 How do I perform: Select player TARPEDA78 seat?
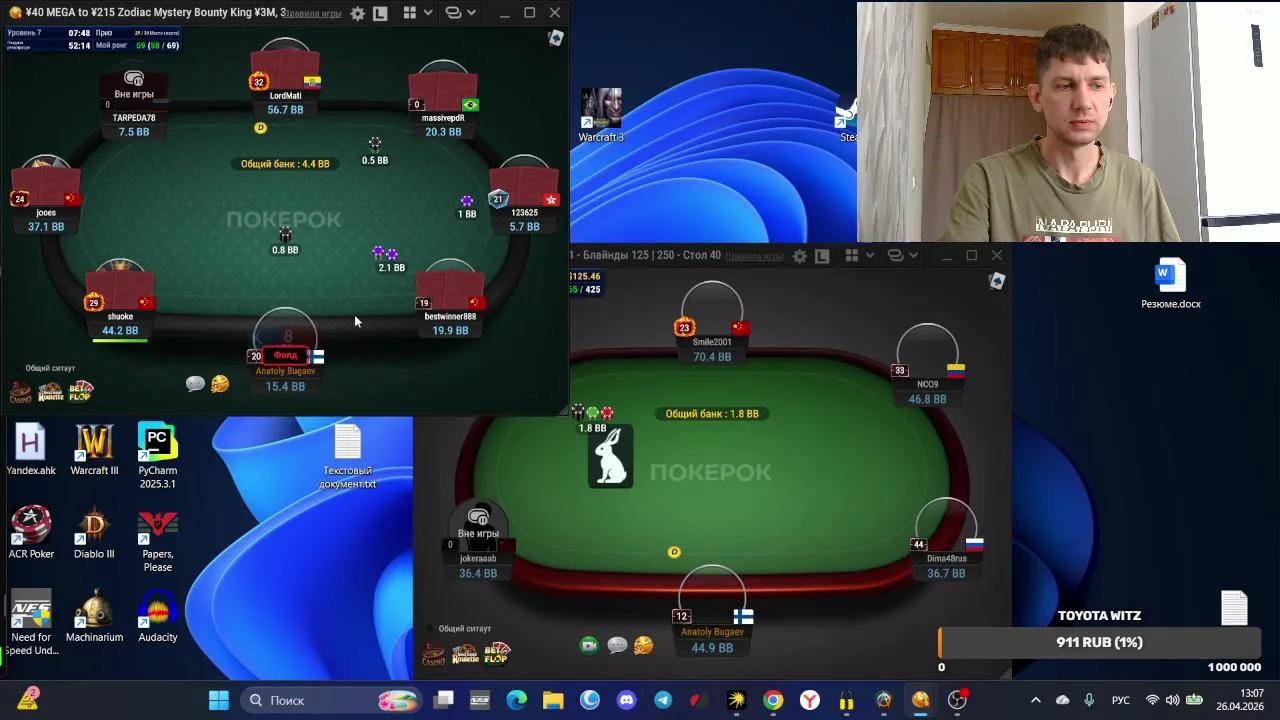click(x=134, y=100)
